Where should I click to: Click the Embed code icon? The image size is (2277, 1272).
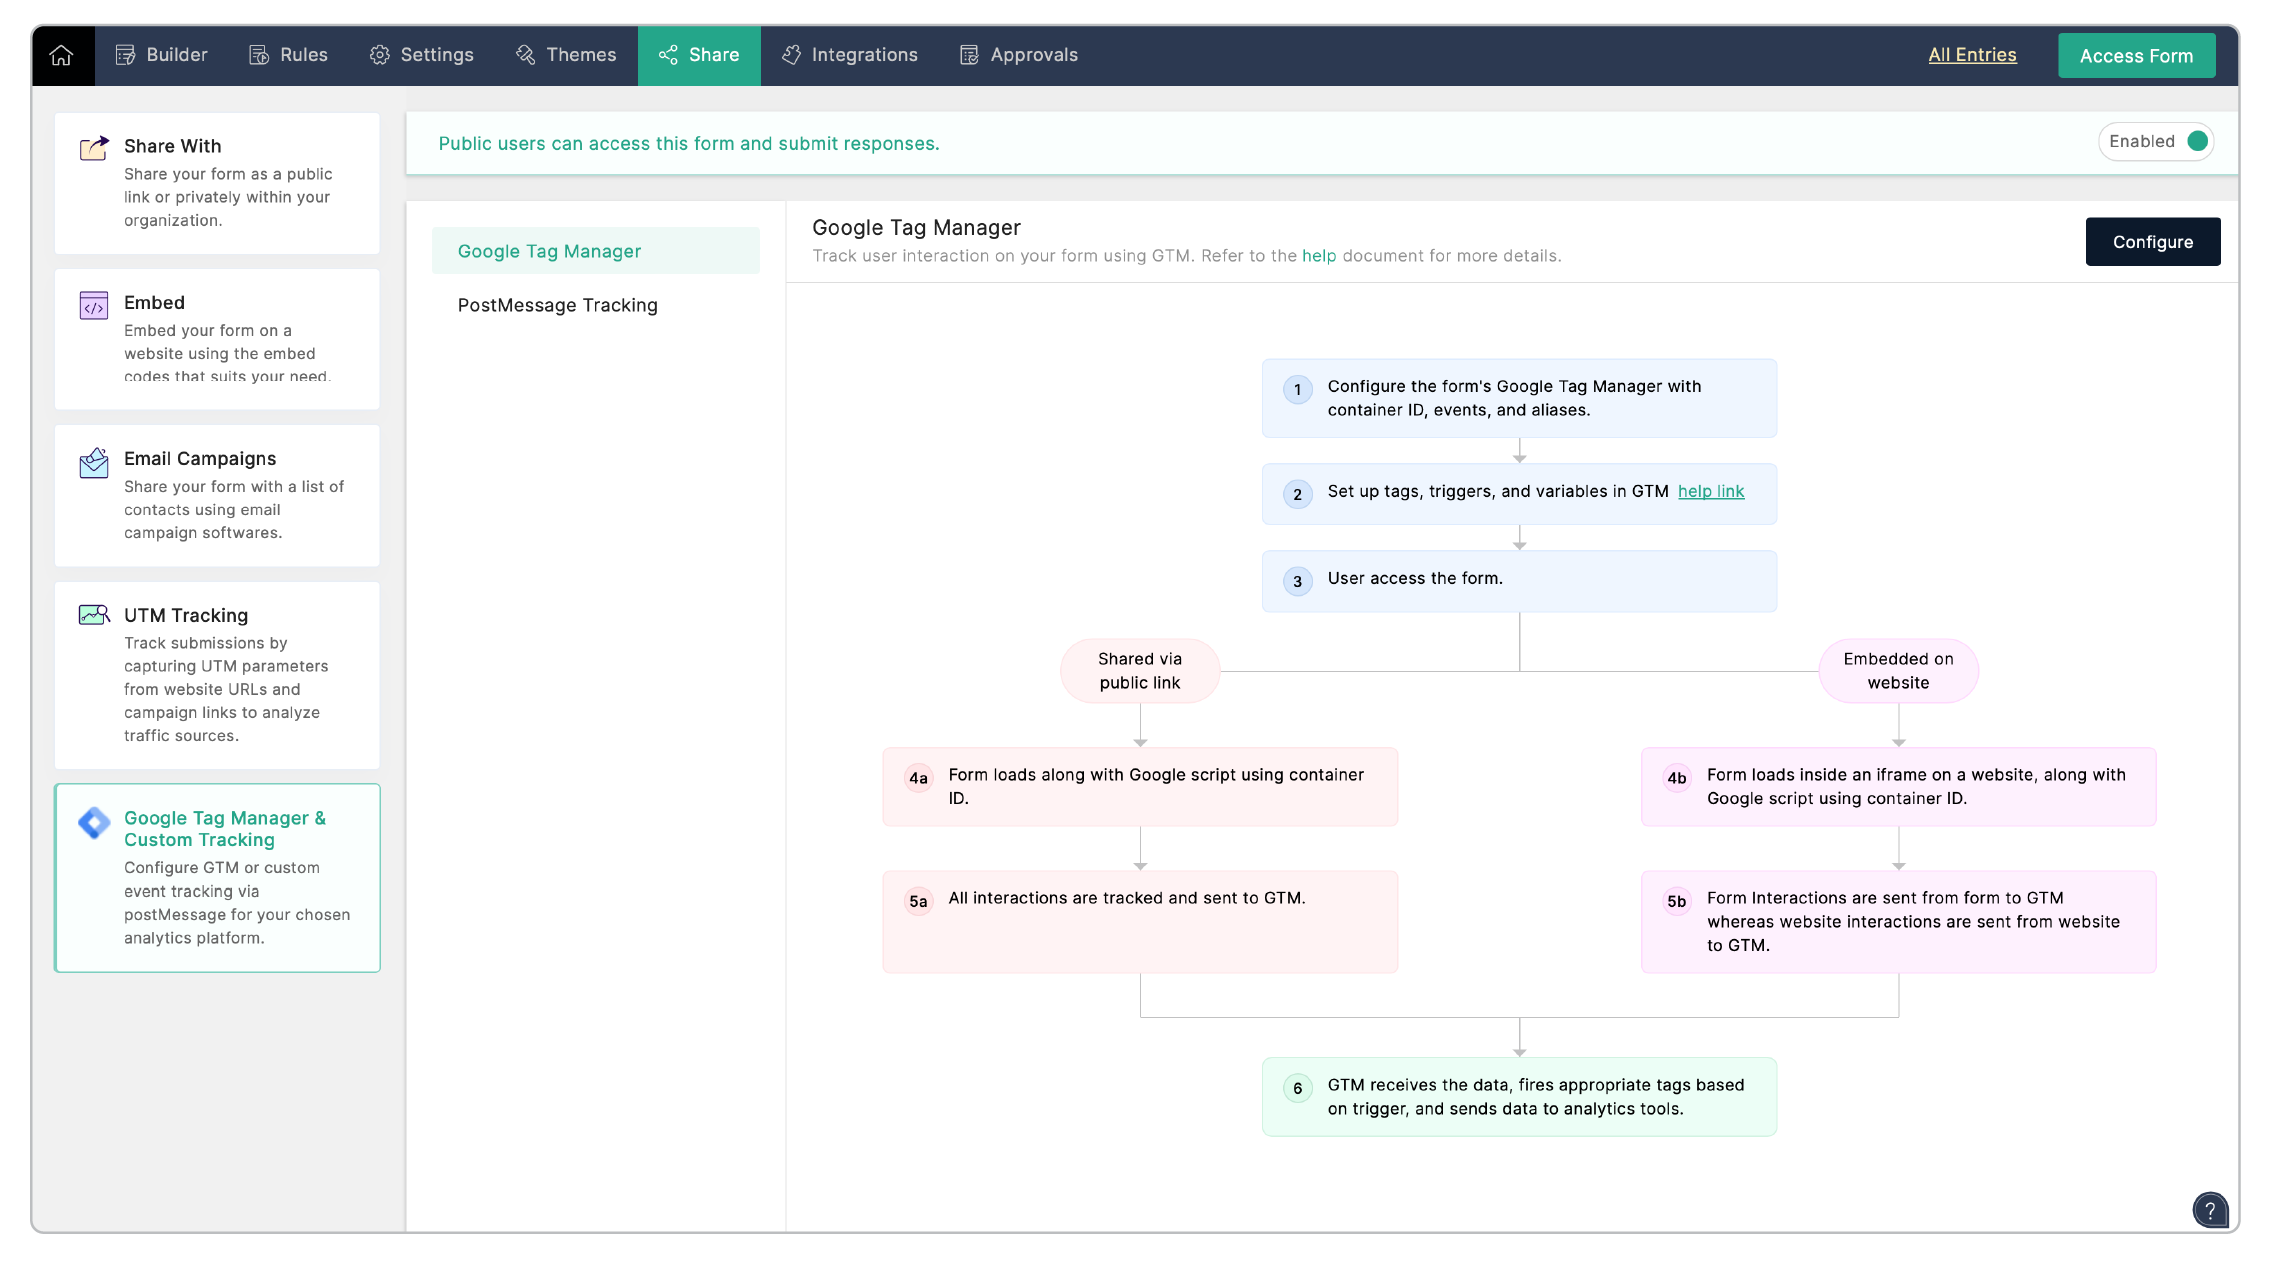[x=94, y=305]
